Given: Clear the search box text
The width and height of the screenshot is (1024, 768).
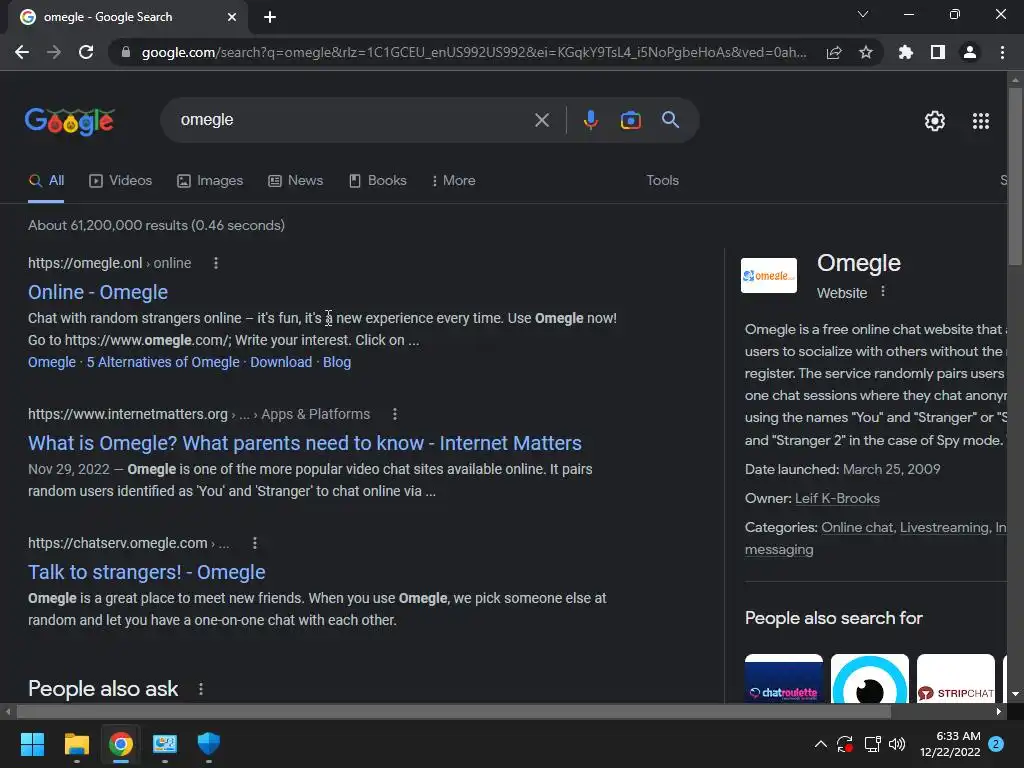Looking at the screenshot, I should (541, 120).
